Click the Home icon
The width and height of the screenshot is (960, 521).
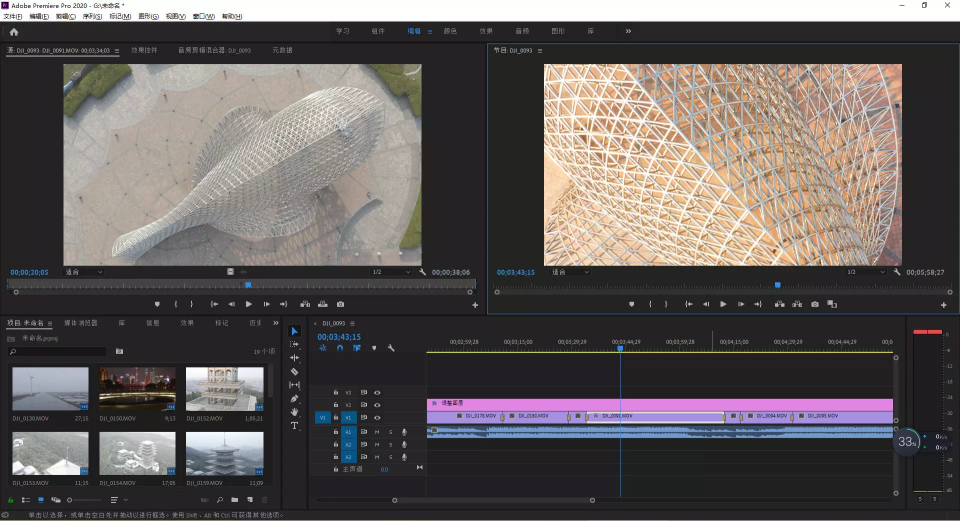click(x=13, y=32)
